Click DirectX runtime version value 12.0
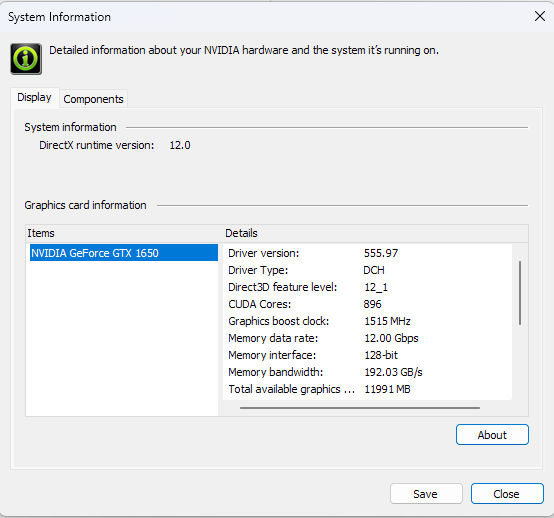The image size is (554, 518). pyautogui.click(x=180, y=145)
